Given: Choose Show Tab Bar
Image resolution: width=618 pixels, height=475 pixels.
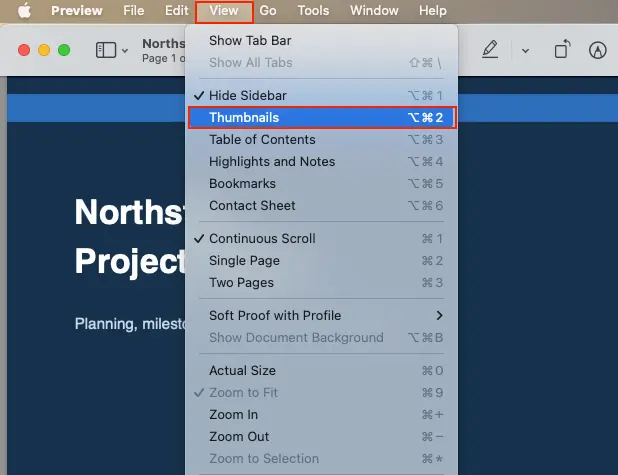Looking at the screenshot, I should click(x=321, y=41).
